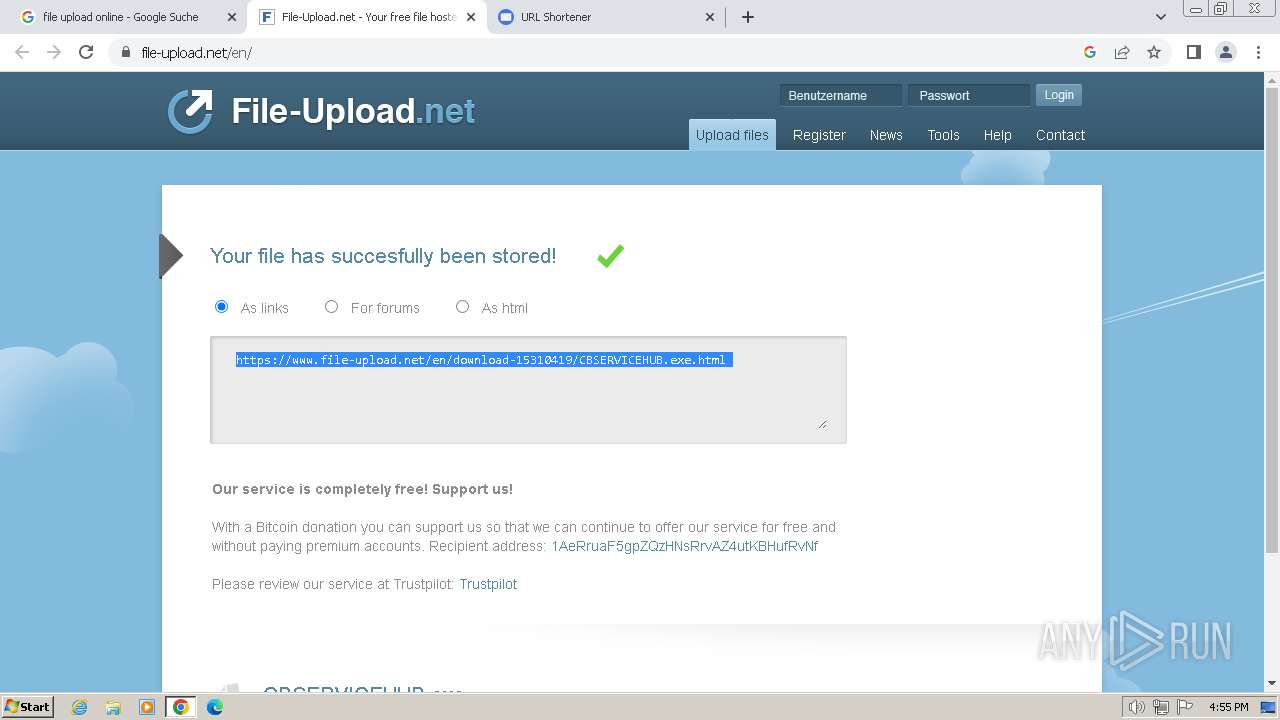Image resolution: width=1280 pixels, height=720 pixels.
Task: Click the text area resize handle
Action: pyautogui.click(x=822, y=424)
